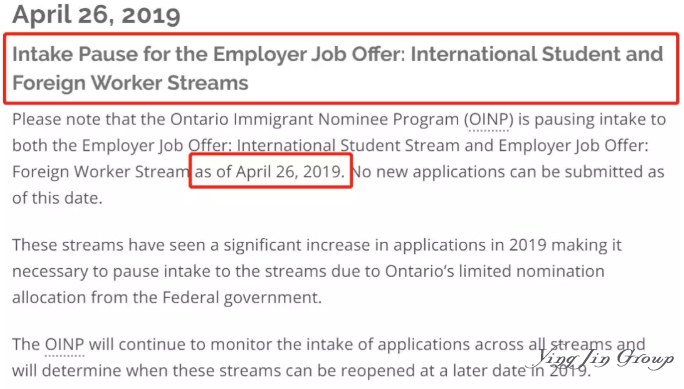The height and width of the screenshot is (389, 684).
Task: Click the Intake Pause headline's first line
Action: coord(338,55)
